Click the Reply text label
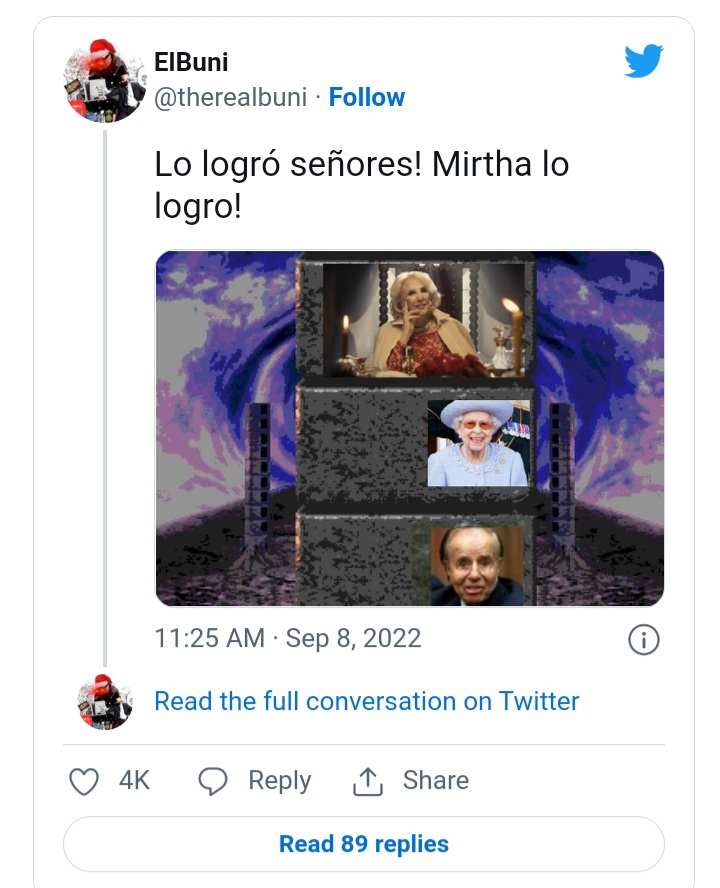 click(x=279, y=781)
